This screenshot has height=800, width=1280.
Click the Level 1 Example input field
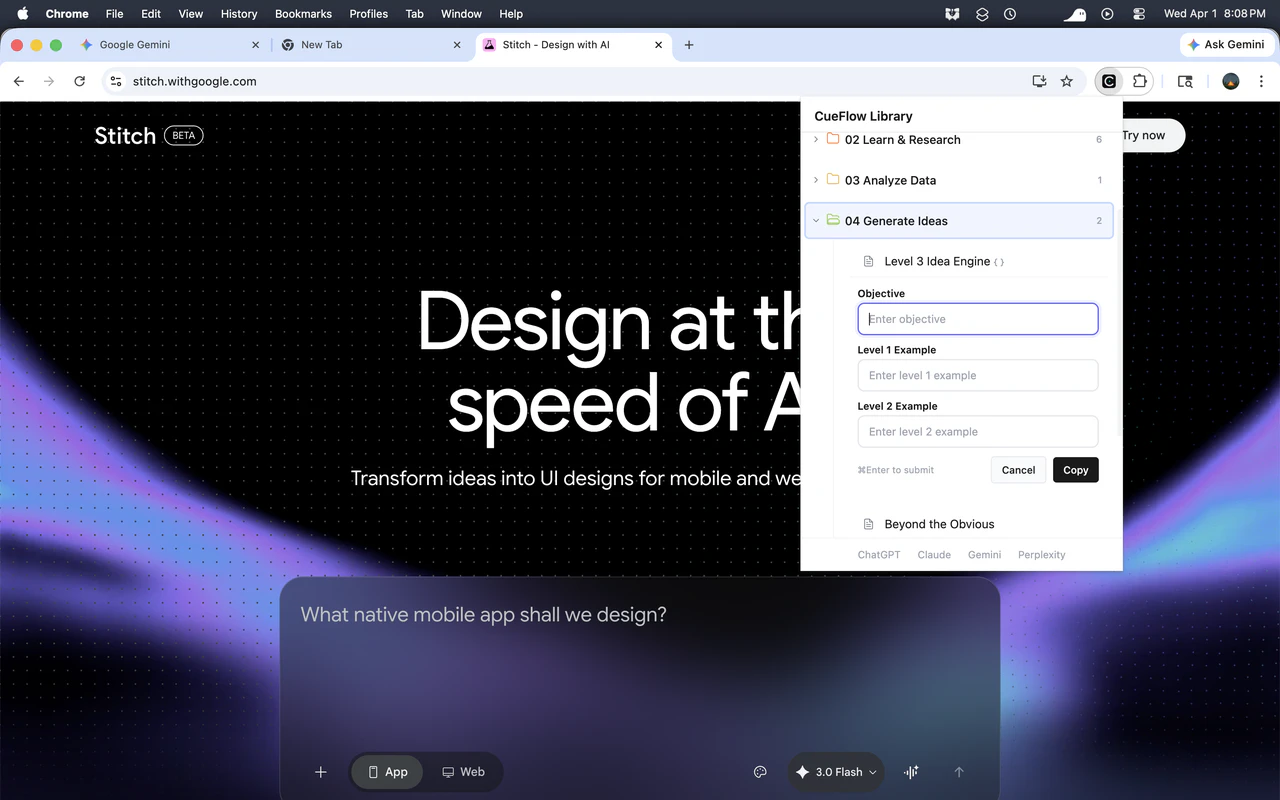coord(978,375)
